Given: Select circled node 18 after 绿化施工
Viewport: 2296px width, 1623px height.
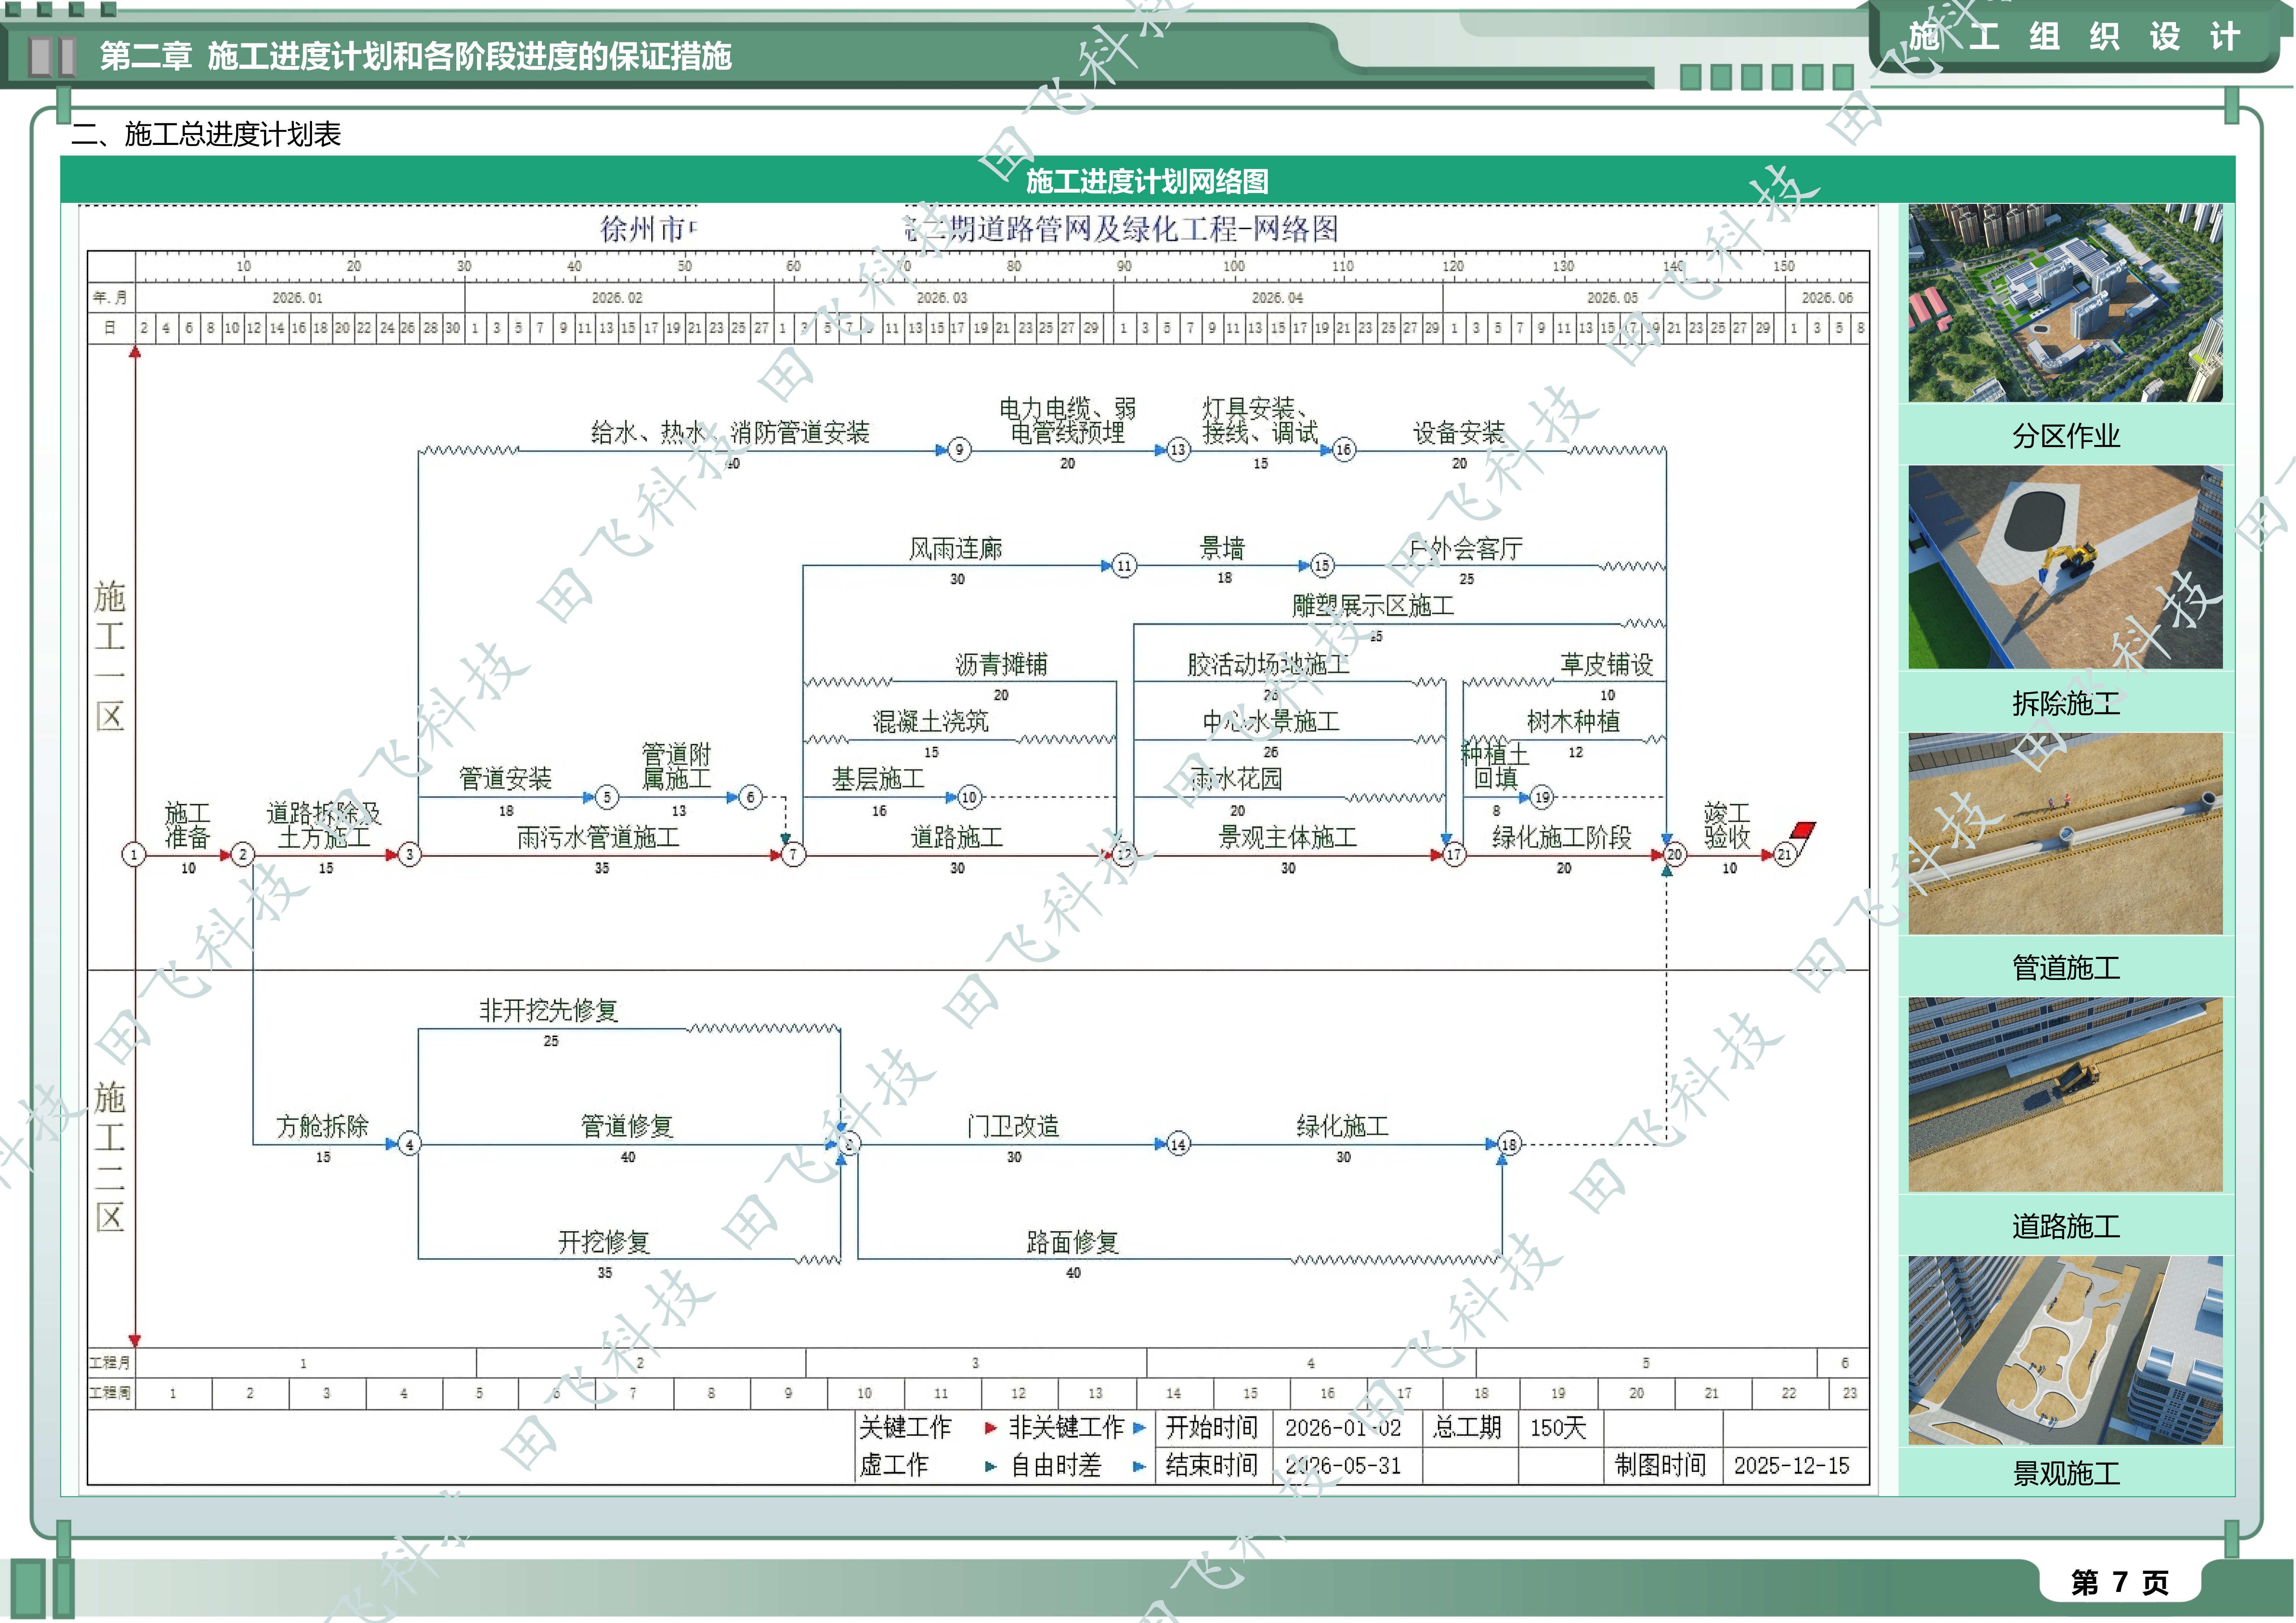Looking at the screenshot, I should (1509, 1144).
